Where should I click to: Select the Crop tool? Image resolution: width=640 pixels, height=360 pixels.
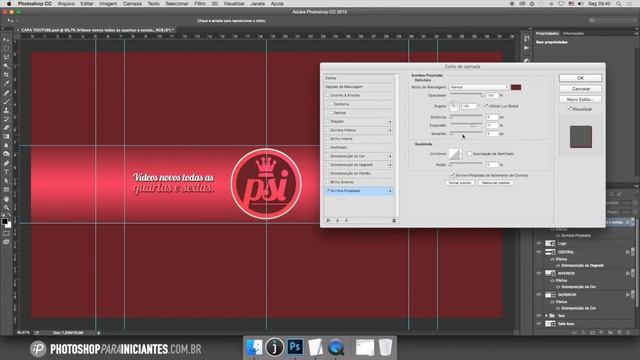[x=6, y=75]
